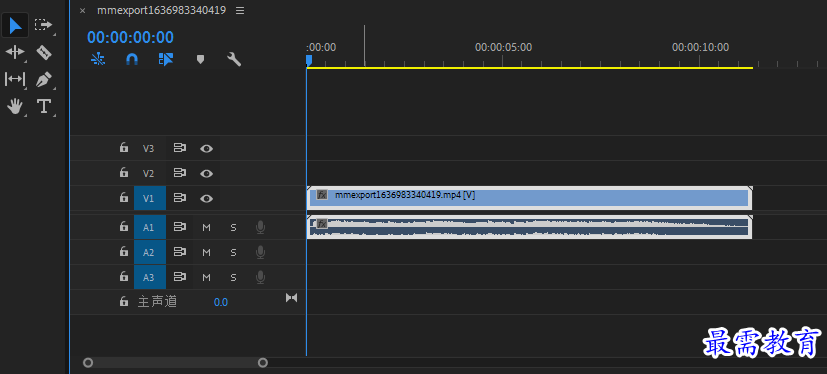Toggle sync lock on A3
This screenshot has height=374, width=827.
coord(180,277)
